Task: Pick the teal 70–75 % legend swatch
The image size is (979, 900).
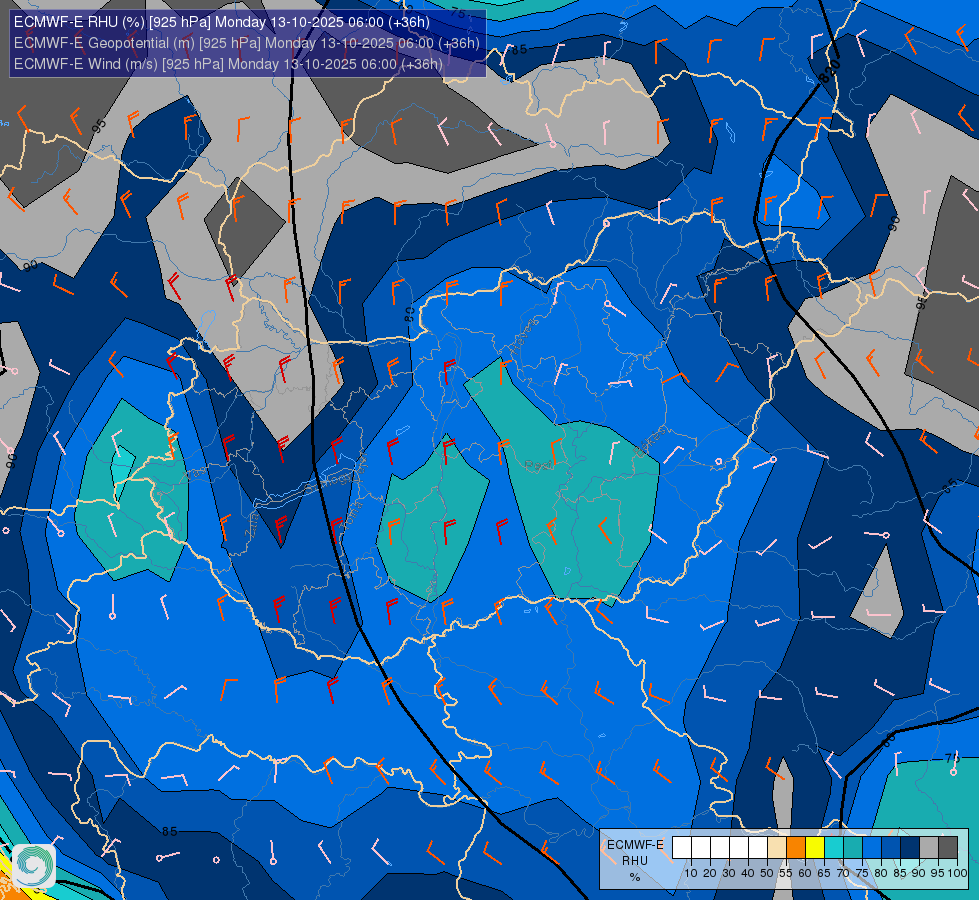Action: pos(853,847)
